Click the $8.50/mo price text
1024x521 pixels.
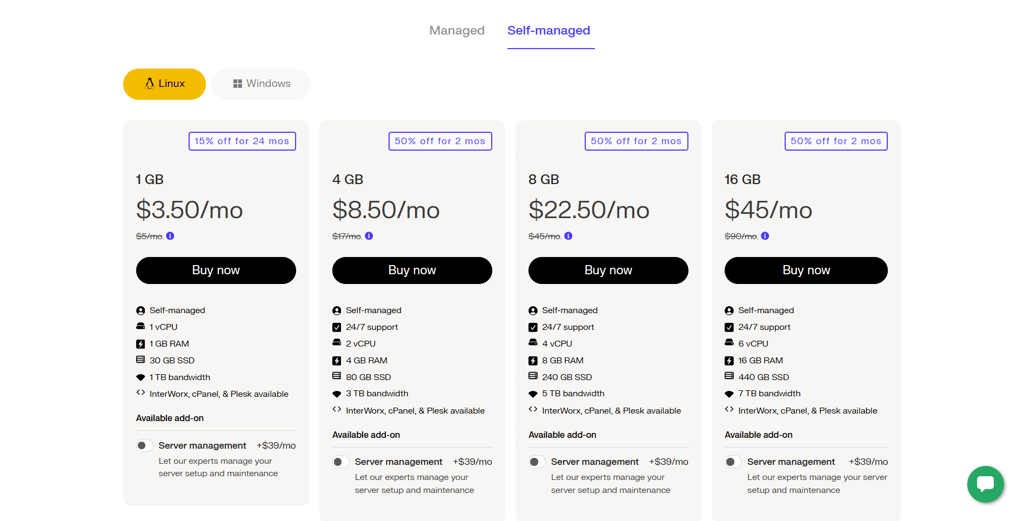coord(386,210)
